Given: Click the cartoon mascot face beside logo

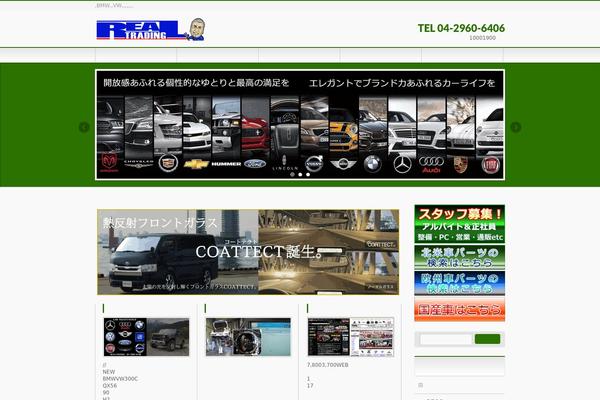Looking at the screenshot, I should click(197, 28).
